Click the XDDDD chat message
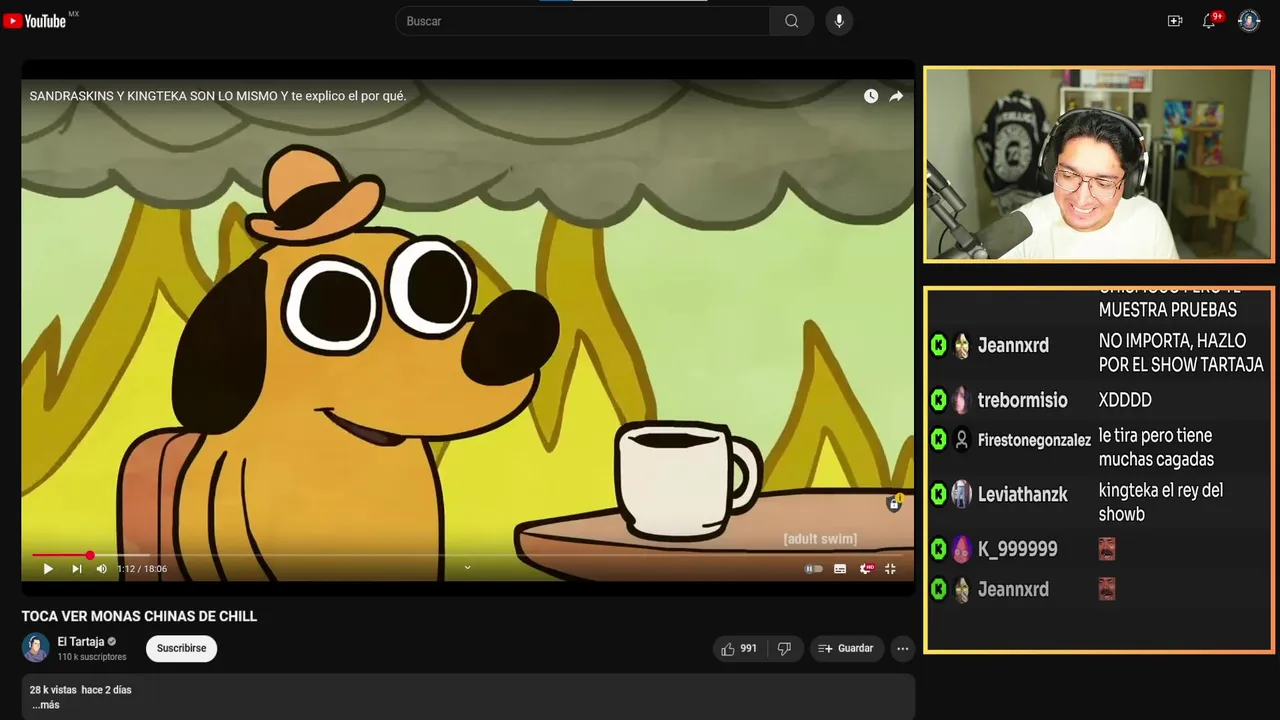This screenshot has height=720, width=1280. click(1125, 400)
